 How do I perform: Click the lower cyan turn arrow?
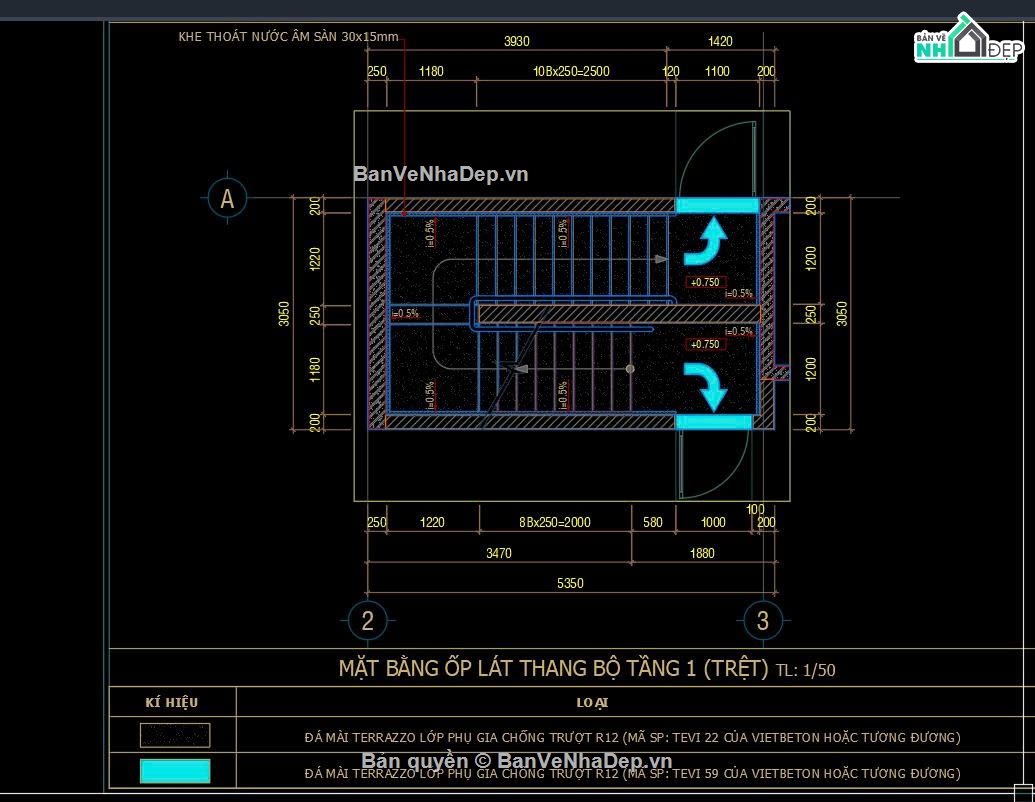(x=706, y=386)
